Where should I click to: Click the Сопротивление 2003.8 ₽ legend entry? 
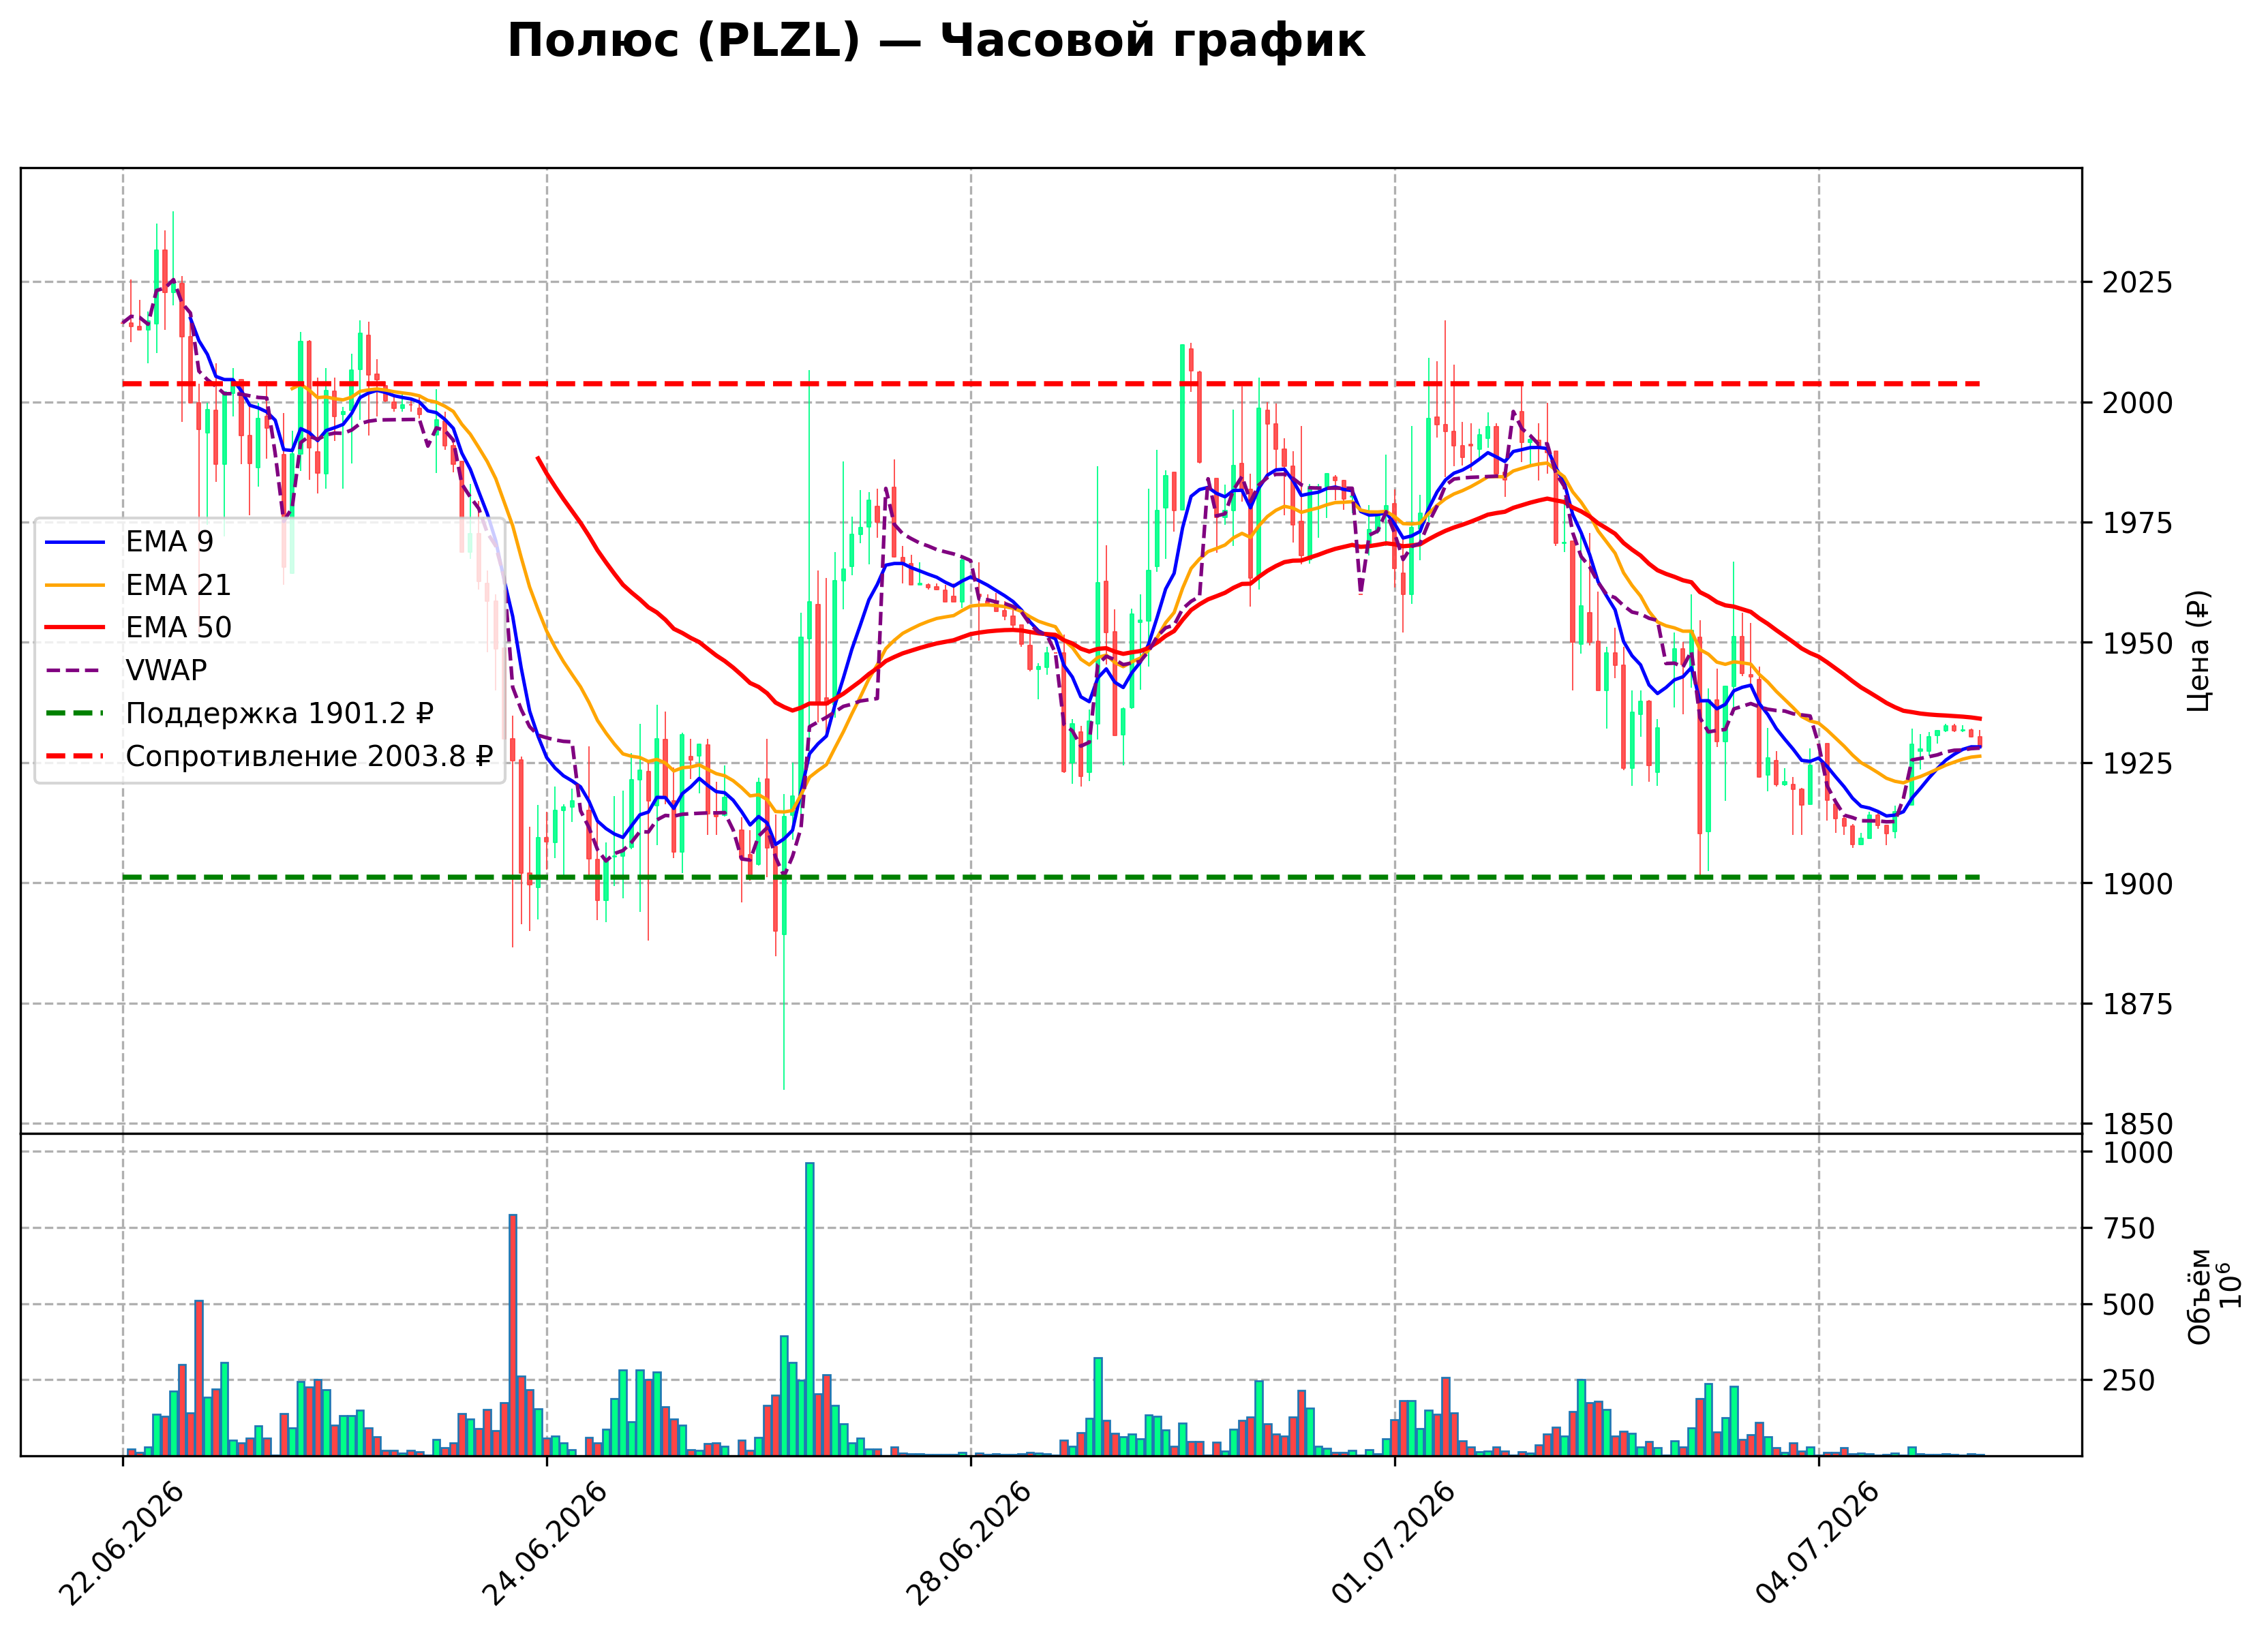(x=269, y=756)
